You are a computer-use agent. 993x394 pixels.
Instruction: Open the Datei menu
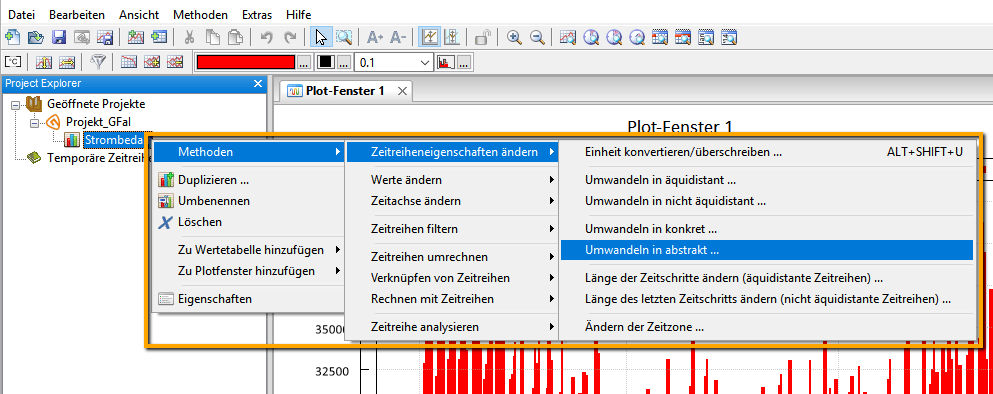point(22,14)
